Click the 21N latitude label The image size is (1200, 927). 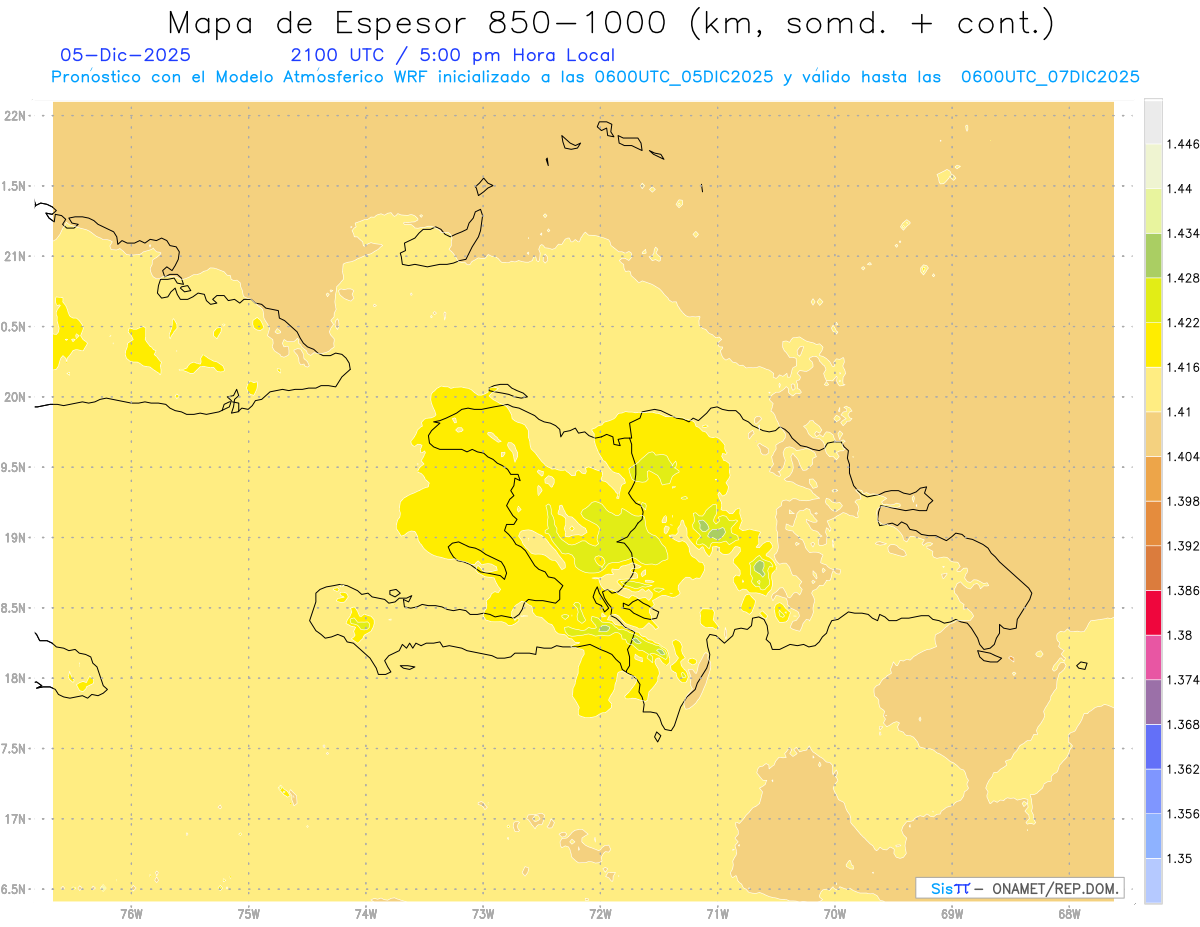[16, 257]
